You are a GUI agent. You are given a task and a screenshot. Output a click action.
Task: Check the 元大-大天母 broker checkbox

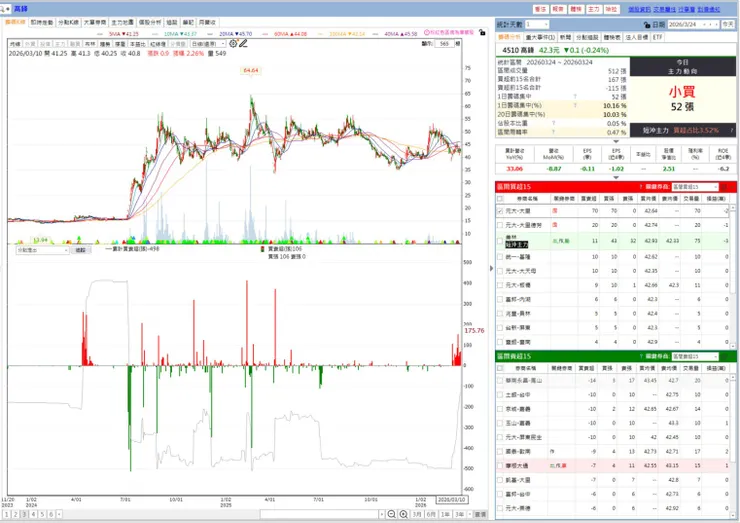point(500,271)
